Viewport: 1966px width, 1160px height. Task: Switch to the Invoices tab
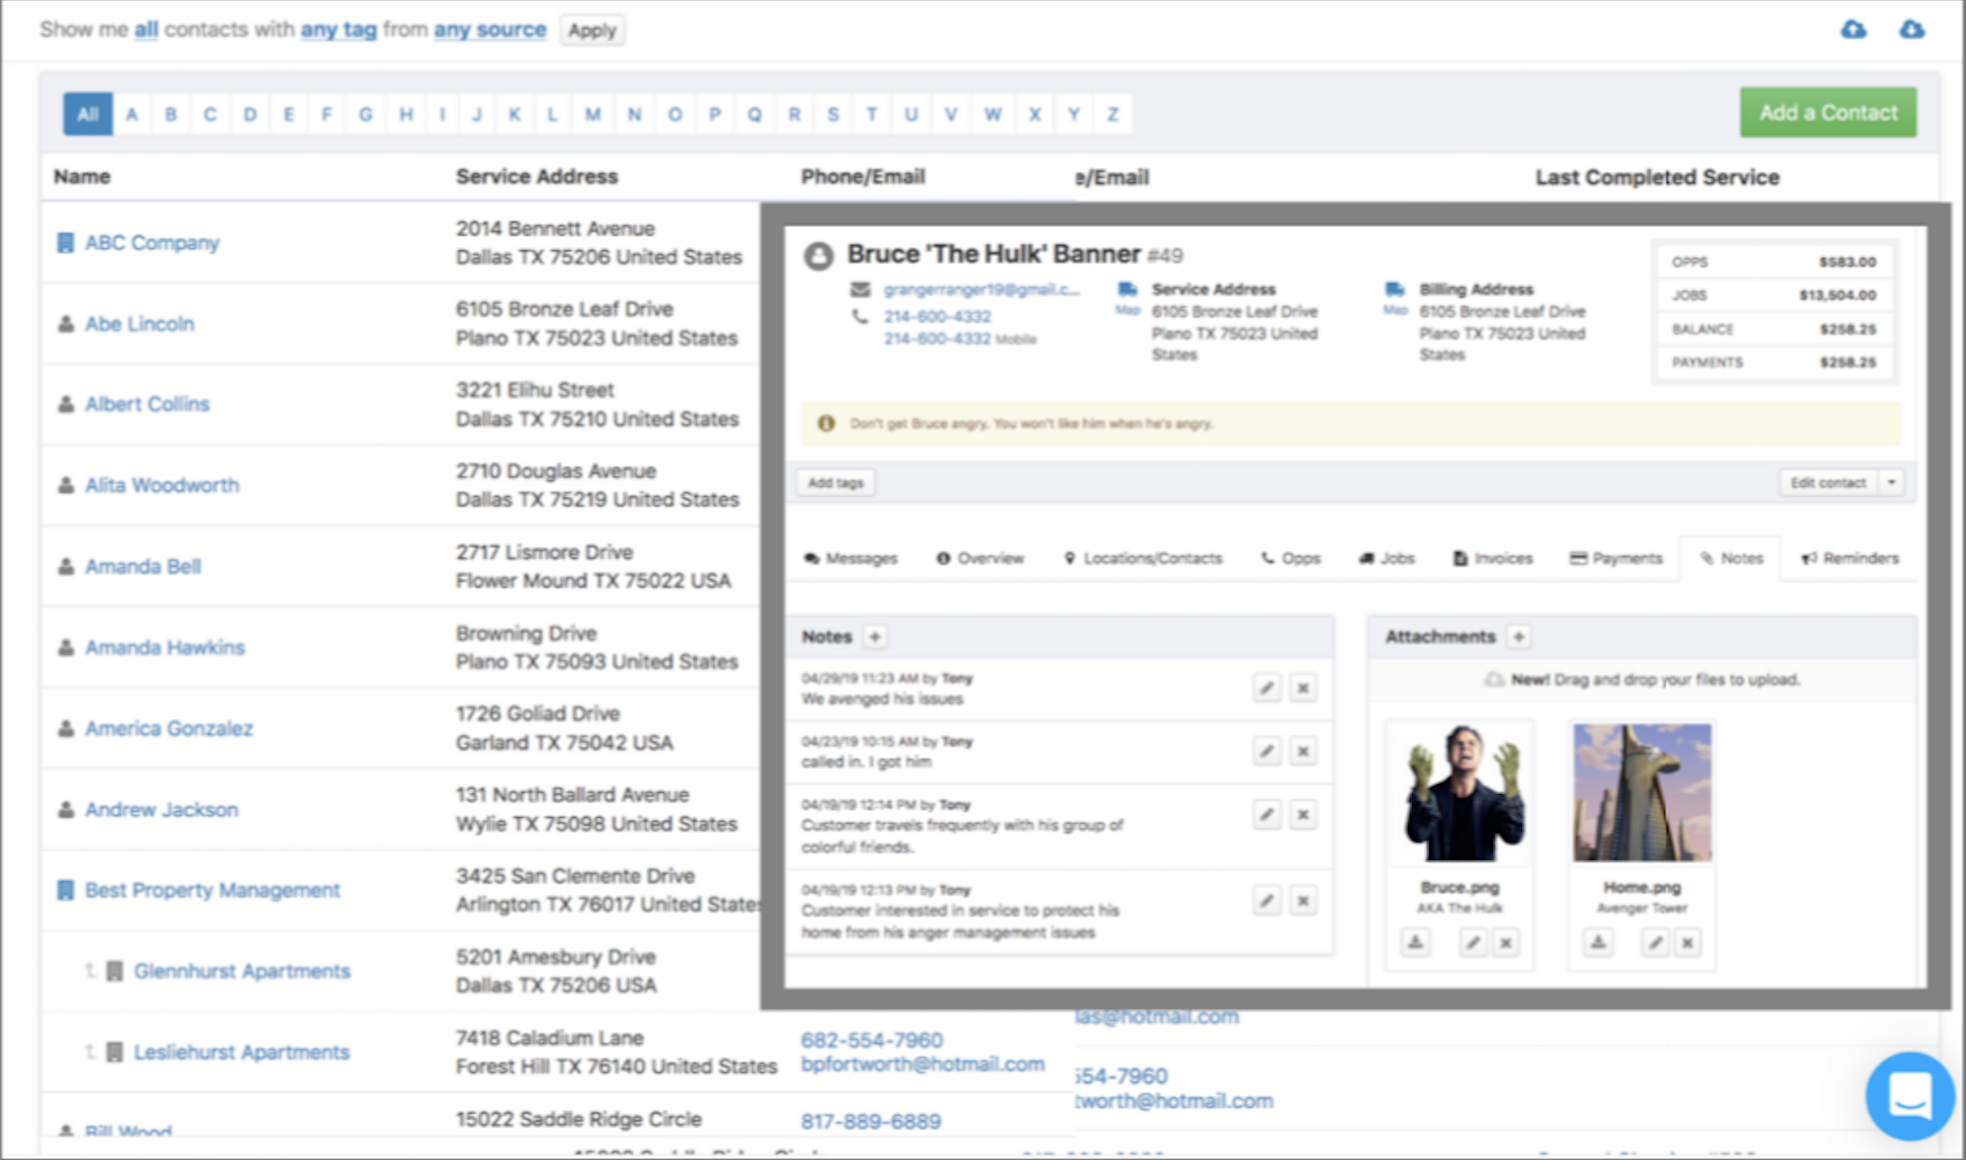[x=1493, y=558]
